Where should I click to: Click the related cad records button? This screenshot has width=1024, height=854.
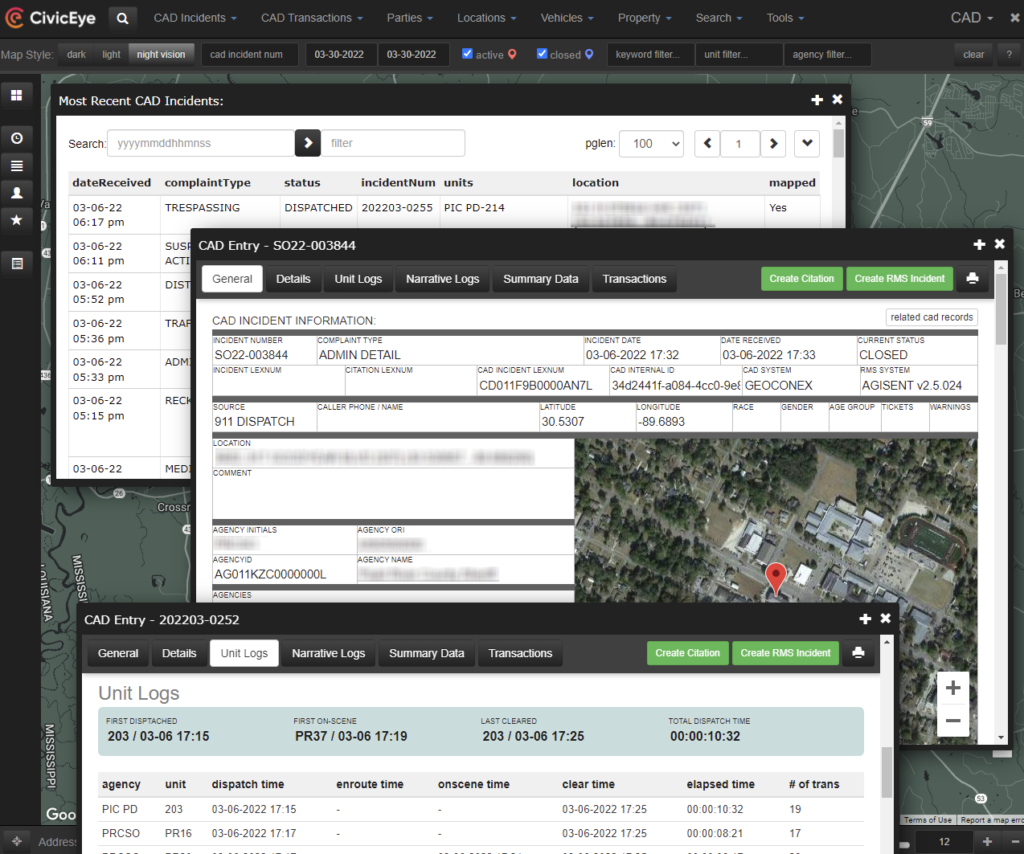pos(931,317)
